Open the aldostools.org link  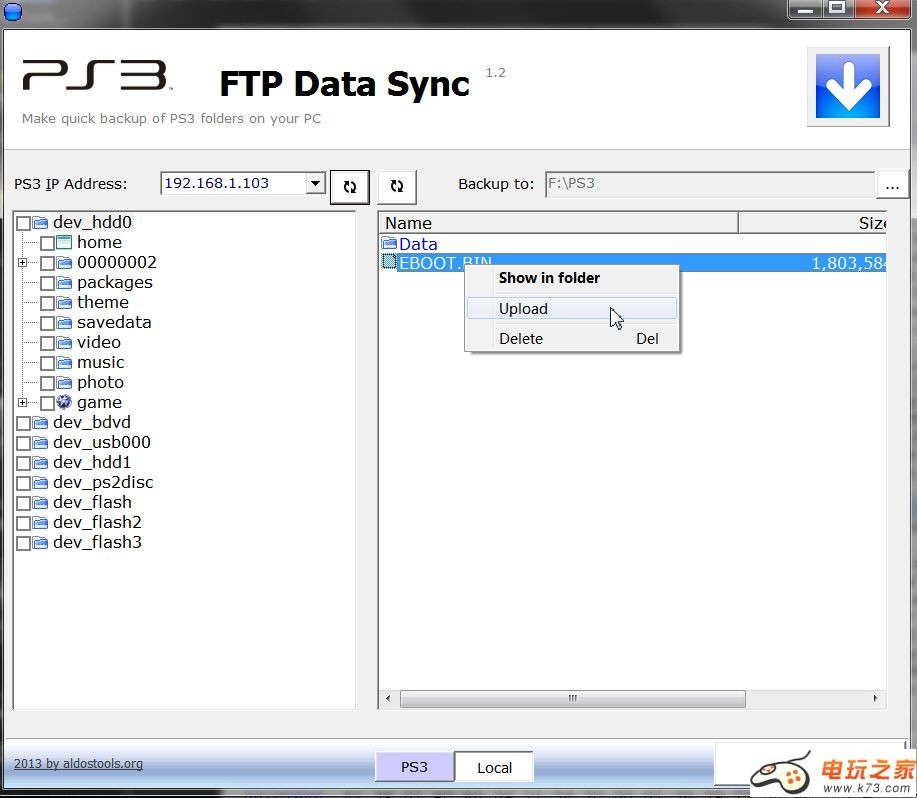click(78, 764)
